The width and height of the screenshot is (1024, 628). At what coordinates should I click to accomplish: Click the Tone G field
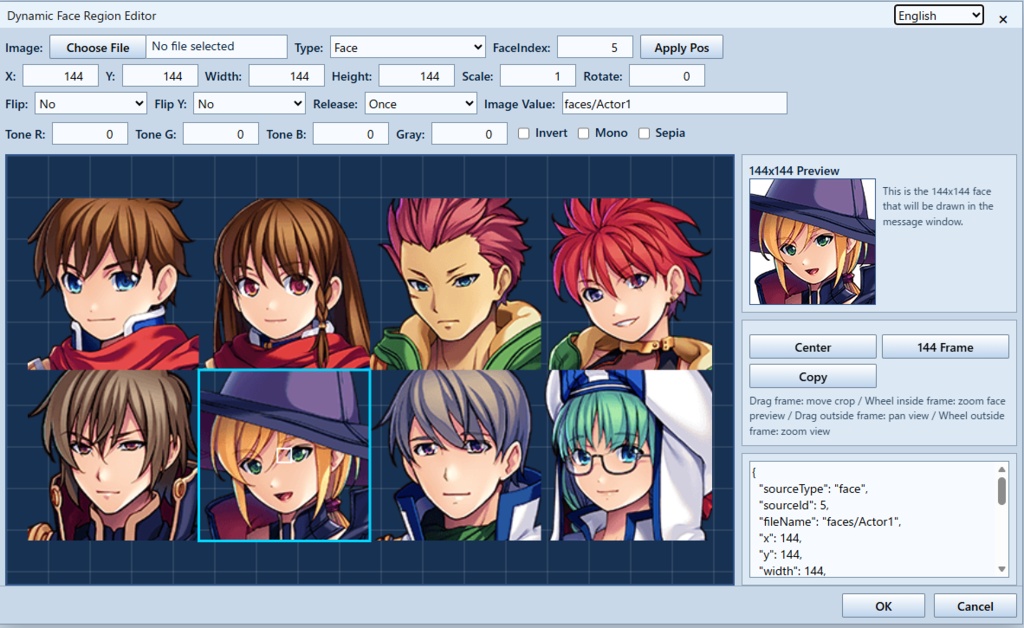pyautogui.click(x=221, y=134)
